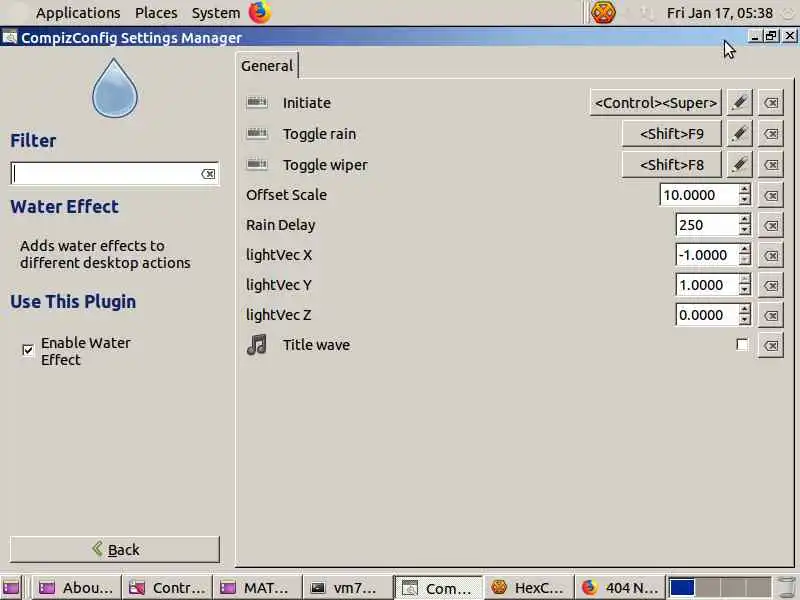Click keyboard icon beside Initiate
This screenshot has height=600, width=800.
(257, 102)
